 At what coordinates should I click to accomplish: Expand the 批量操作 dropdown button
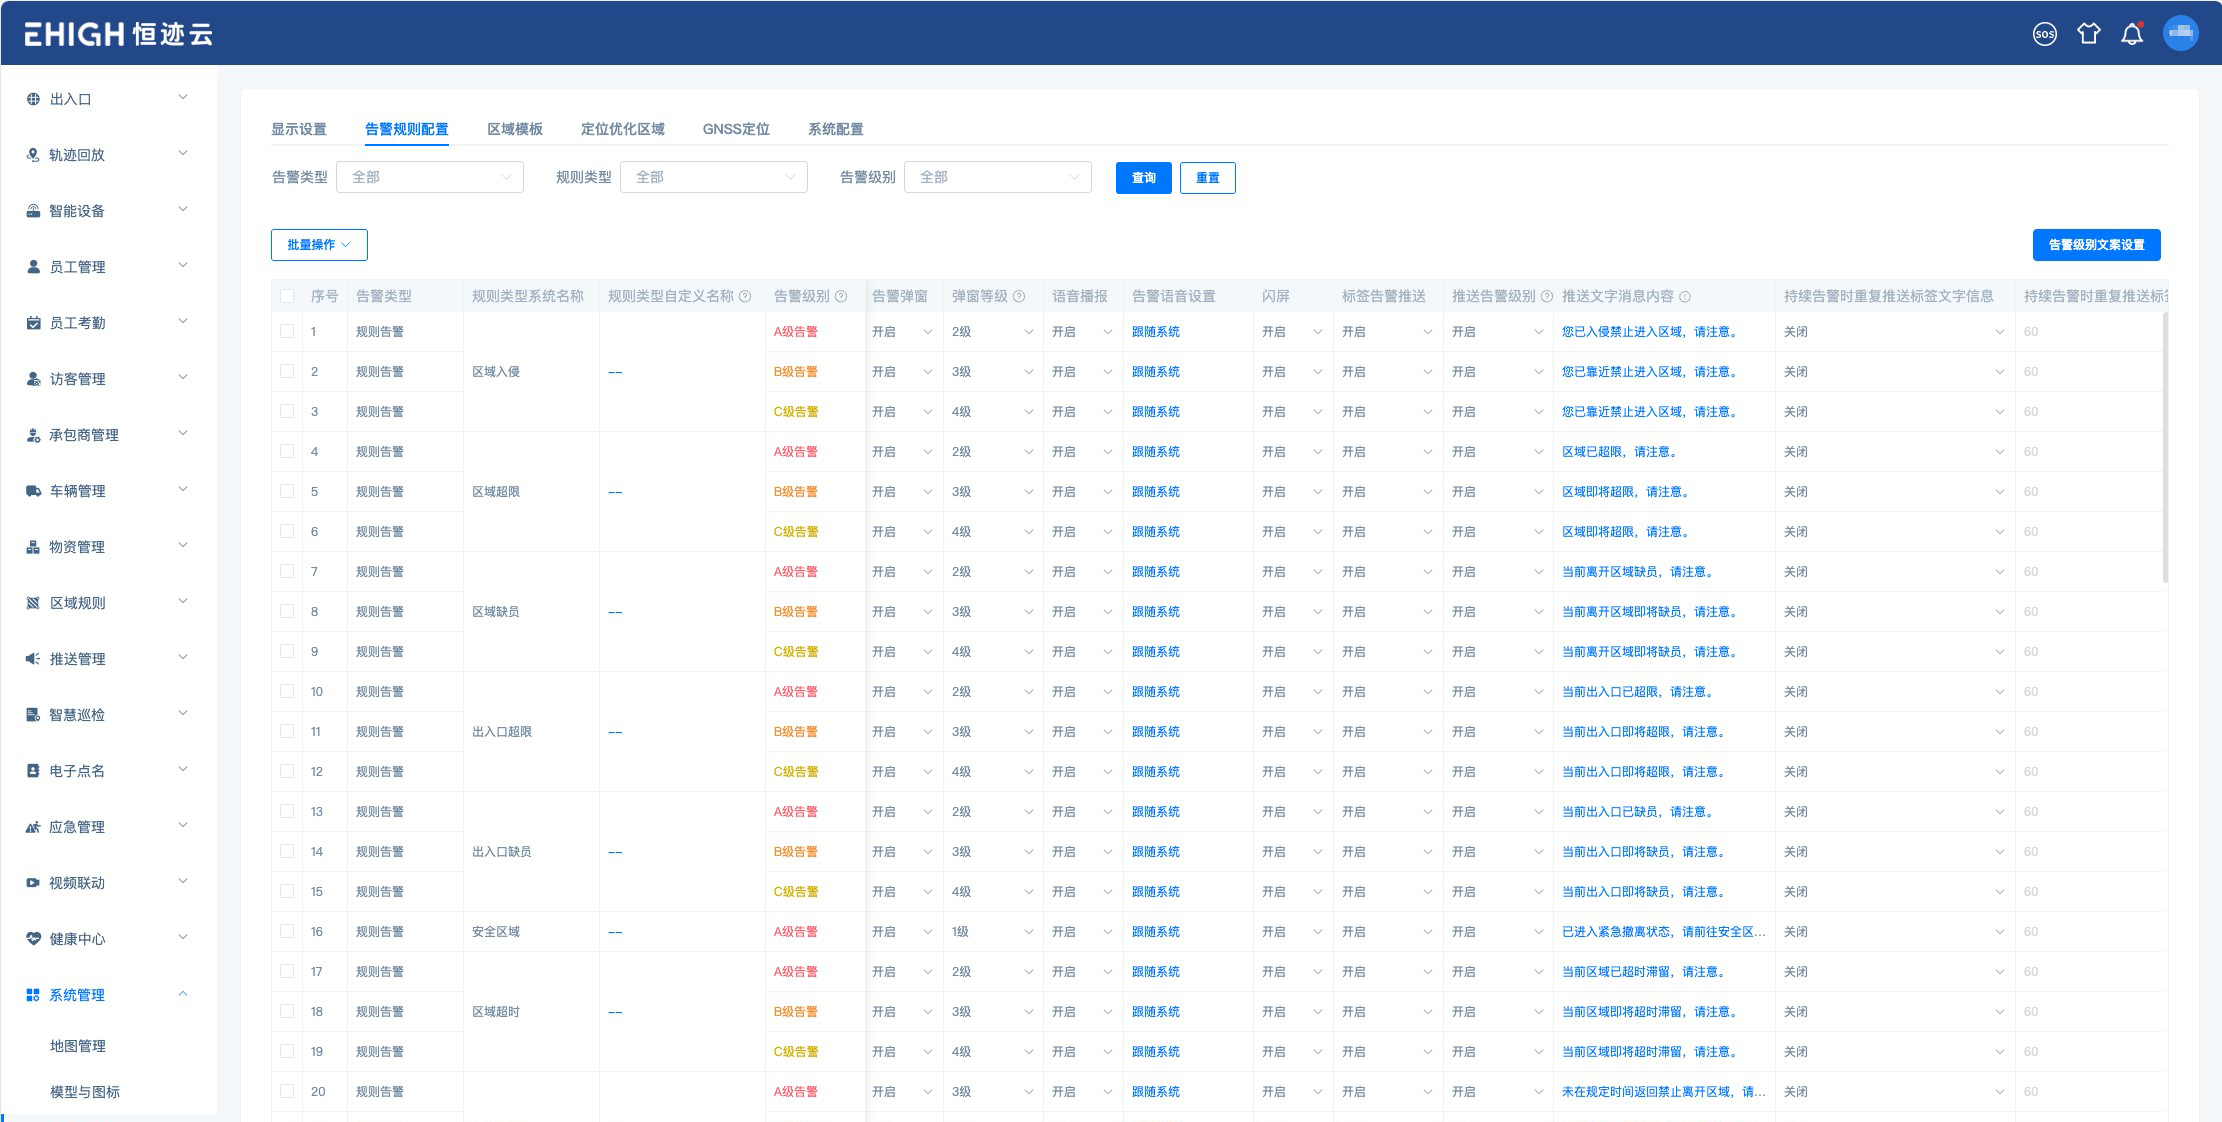(319, 245)
